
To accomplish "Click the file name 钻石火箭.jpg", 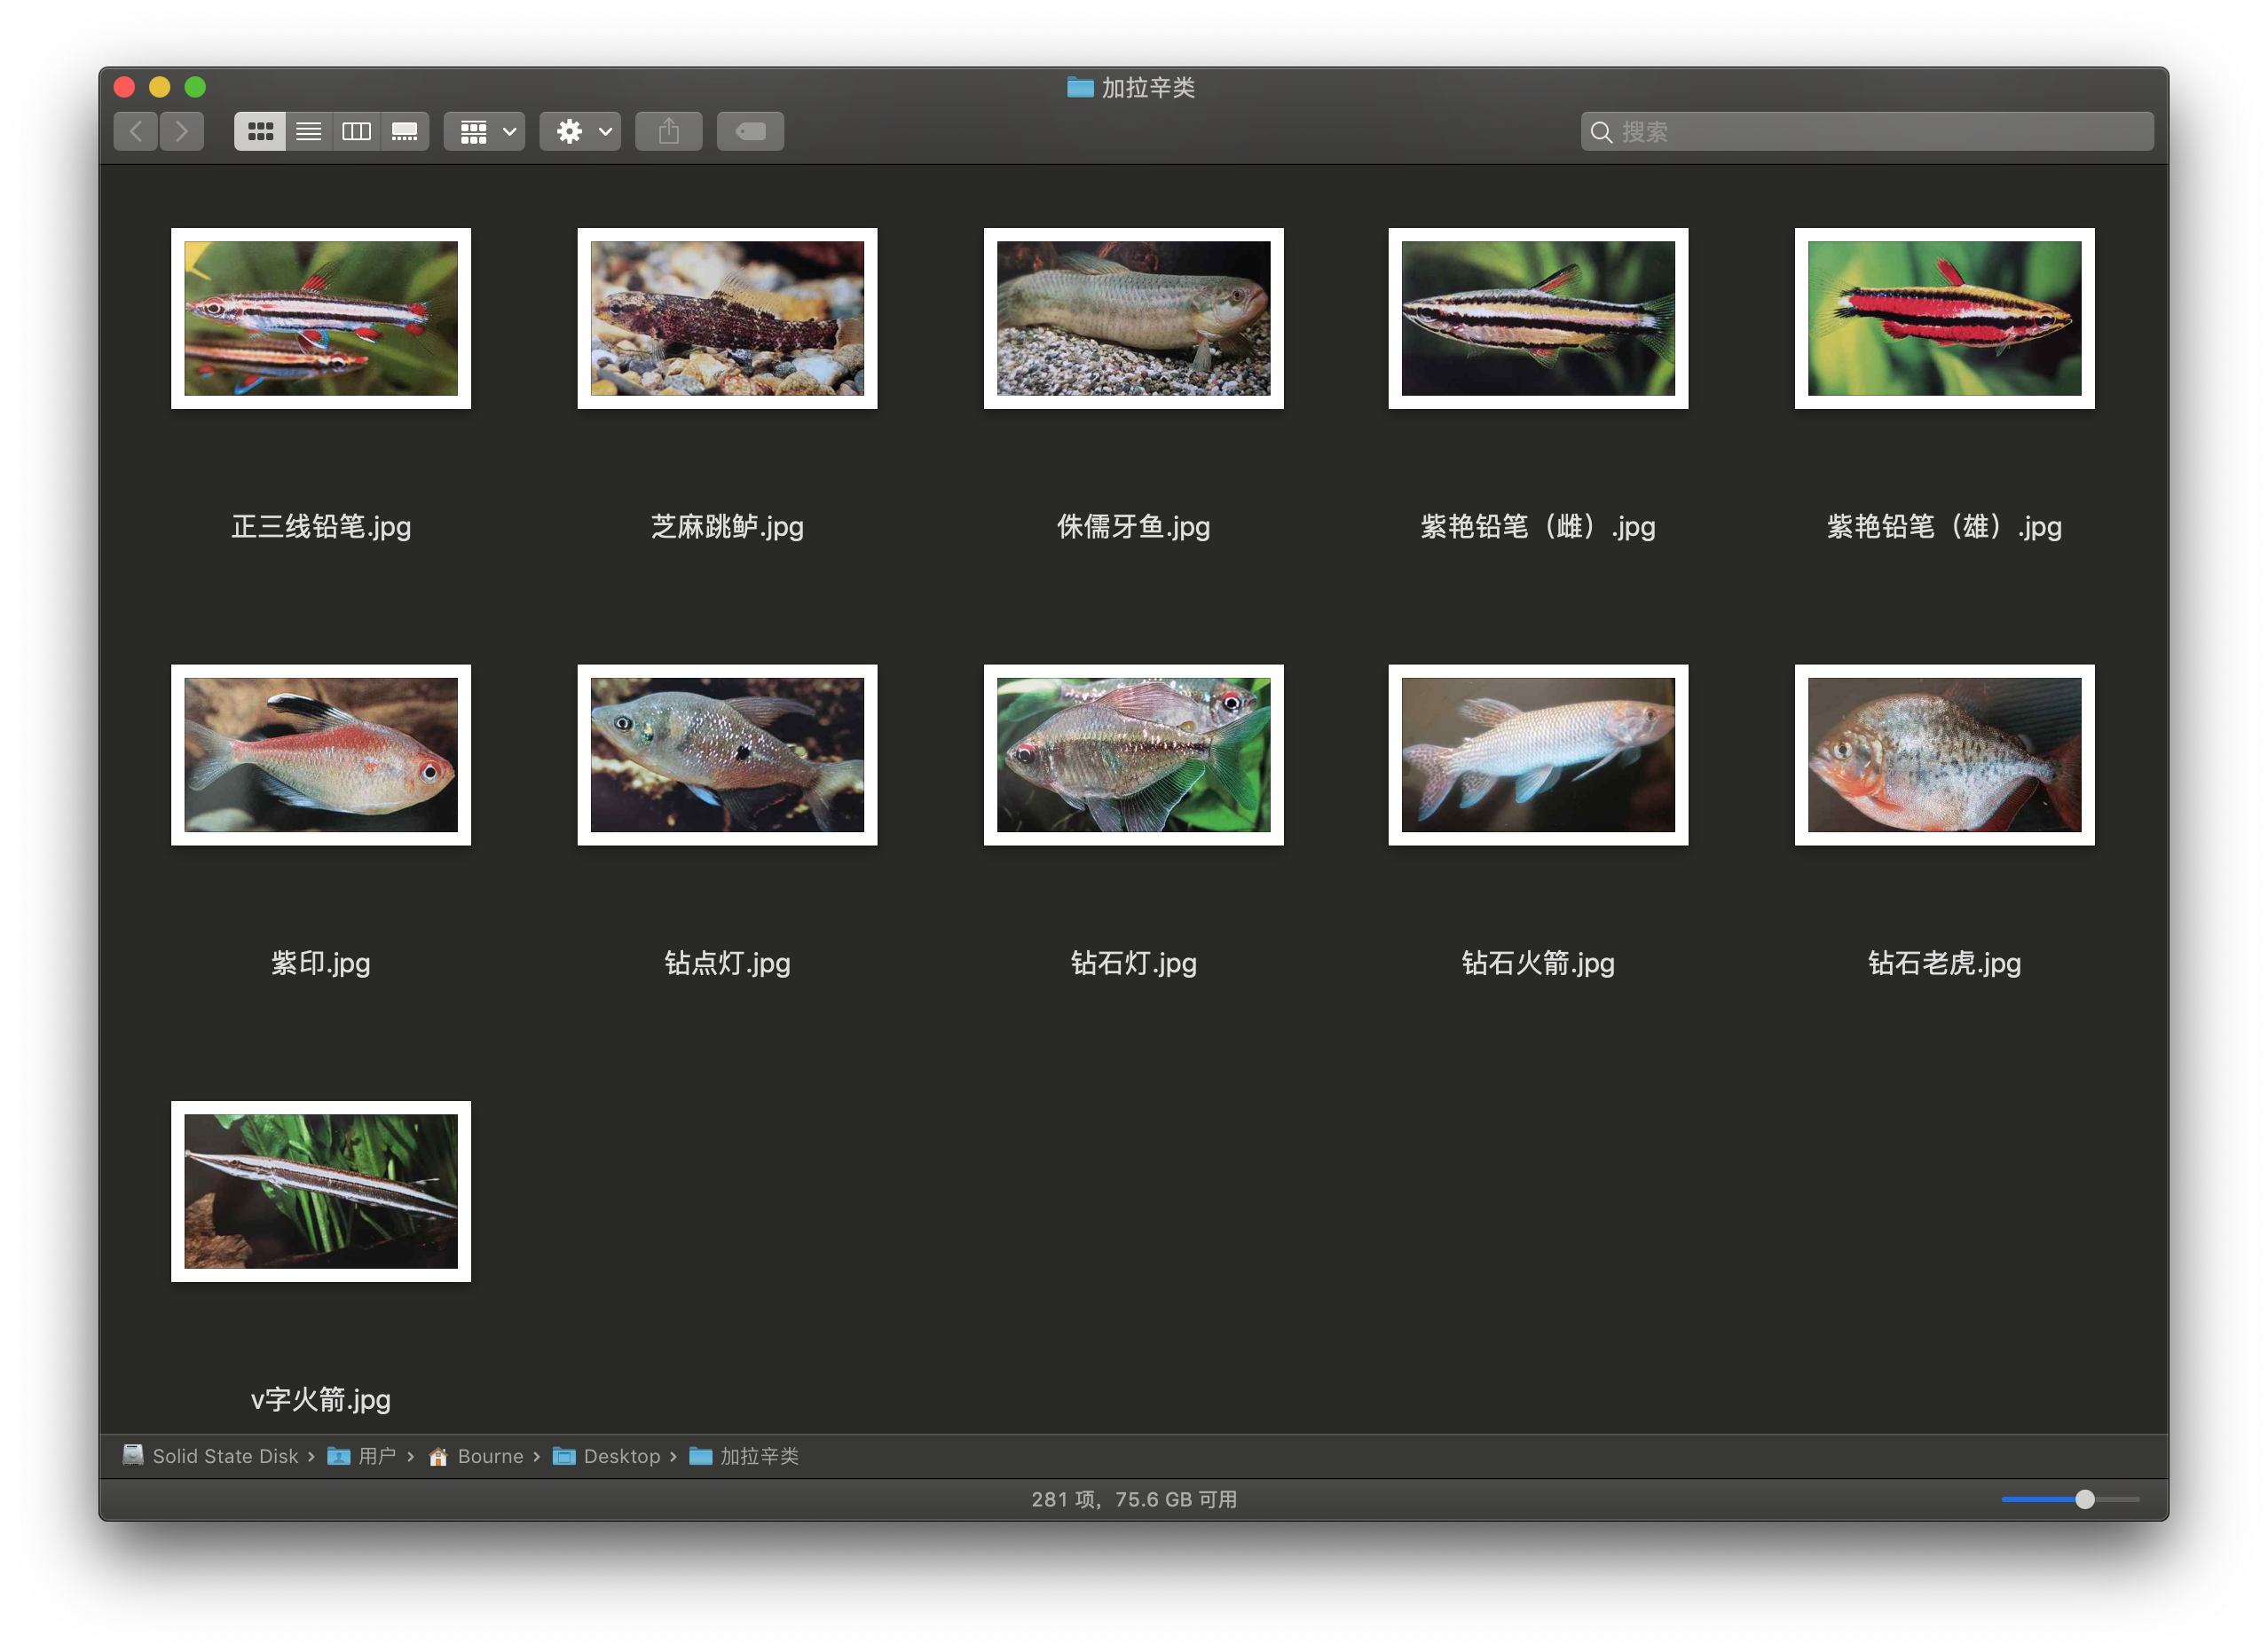I will tap(1538, 964).
